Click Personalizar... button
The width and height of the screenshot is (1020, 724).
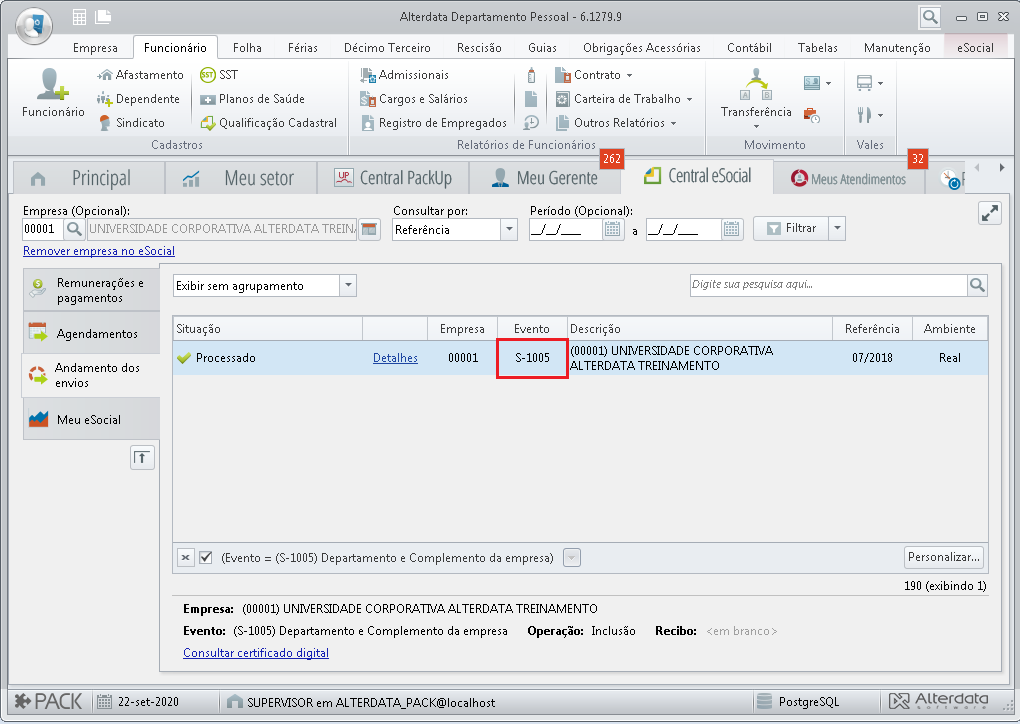943,557
